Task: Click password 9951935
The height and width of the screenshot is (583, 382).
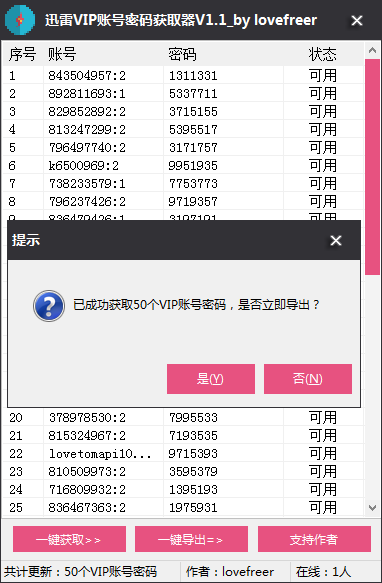Action: 193,165
